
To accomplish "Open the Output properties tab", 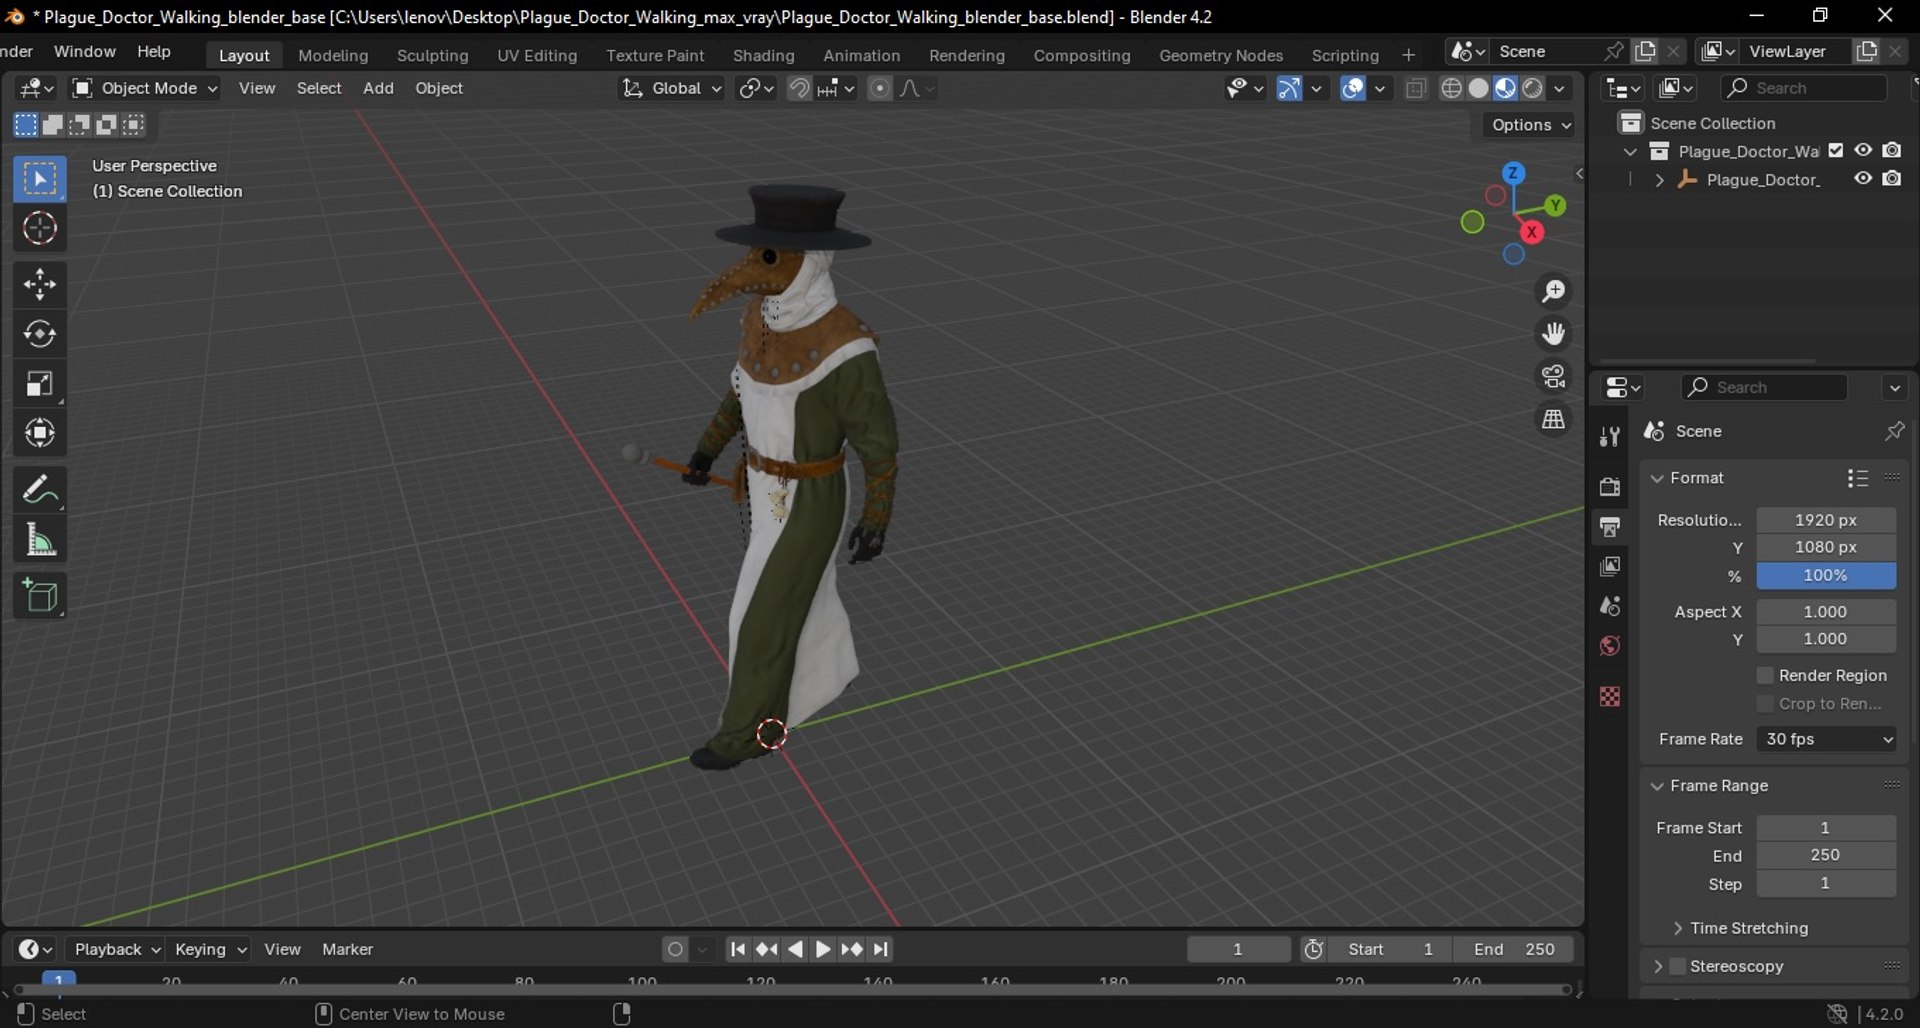I will click(x=1609, y=527).
